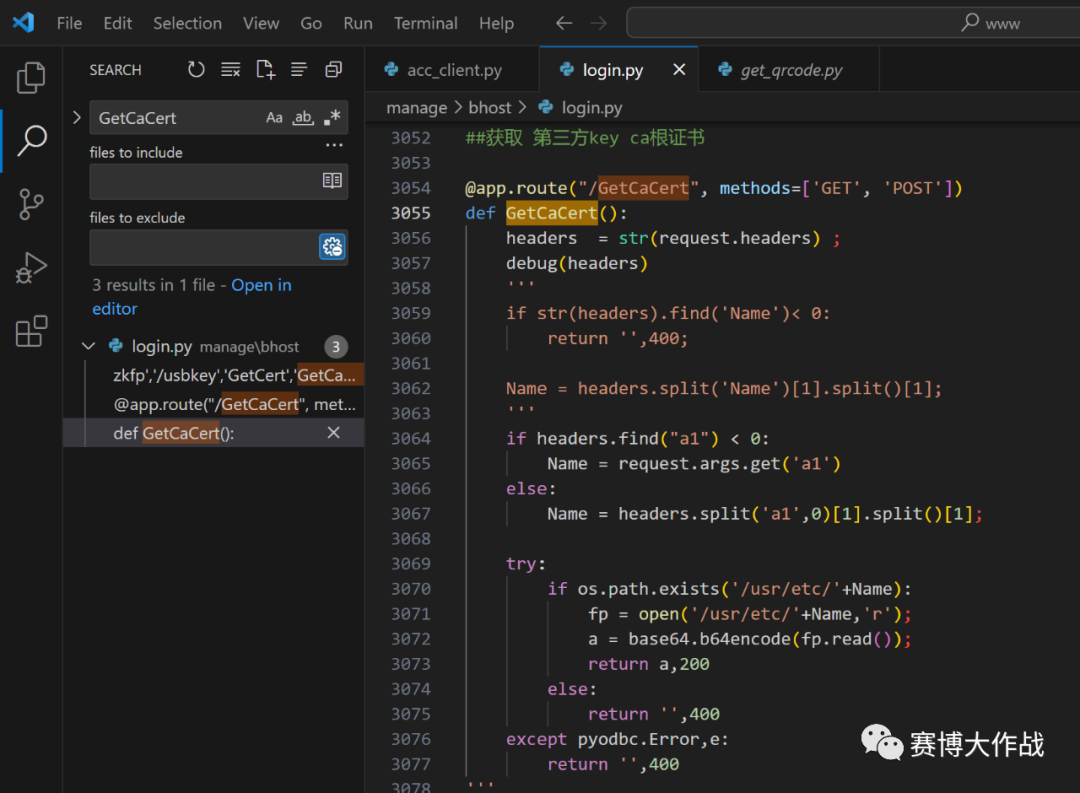
Task: Open result zkfp','/usbkey','GetCert'
Action: coord(234,375)
